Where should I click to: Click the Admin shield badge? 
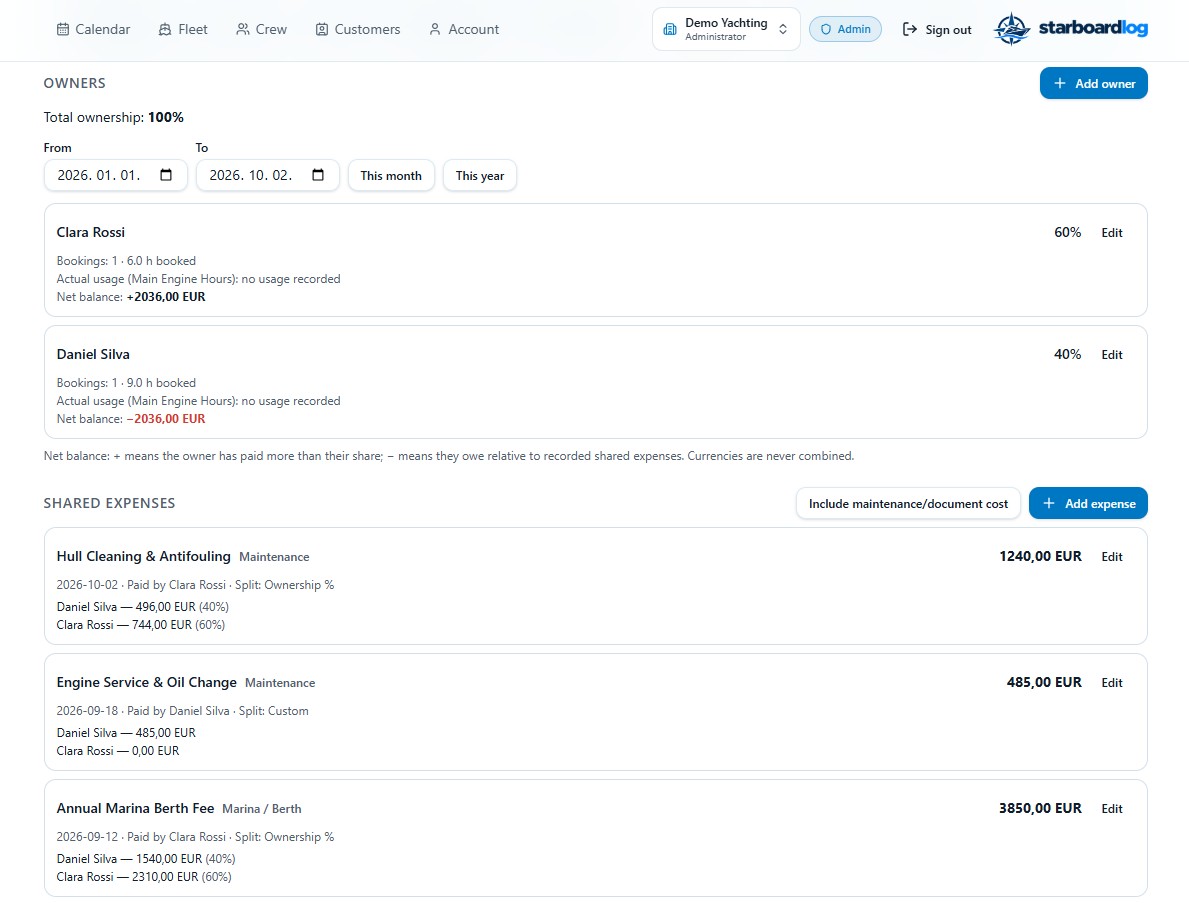845,29
